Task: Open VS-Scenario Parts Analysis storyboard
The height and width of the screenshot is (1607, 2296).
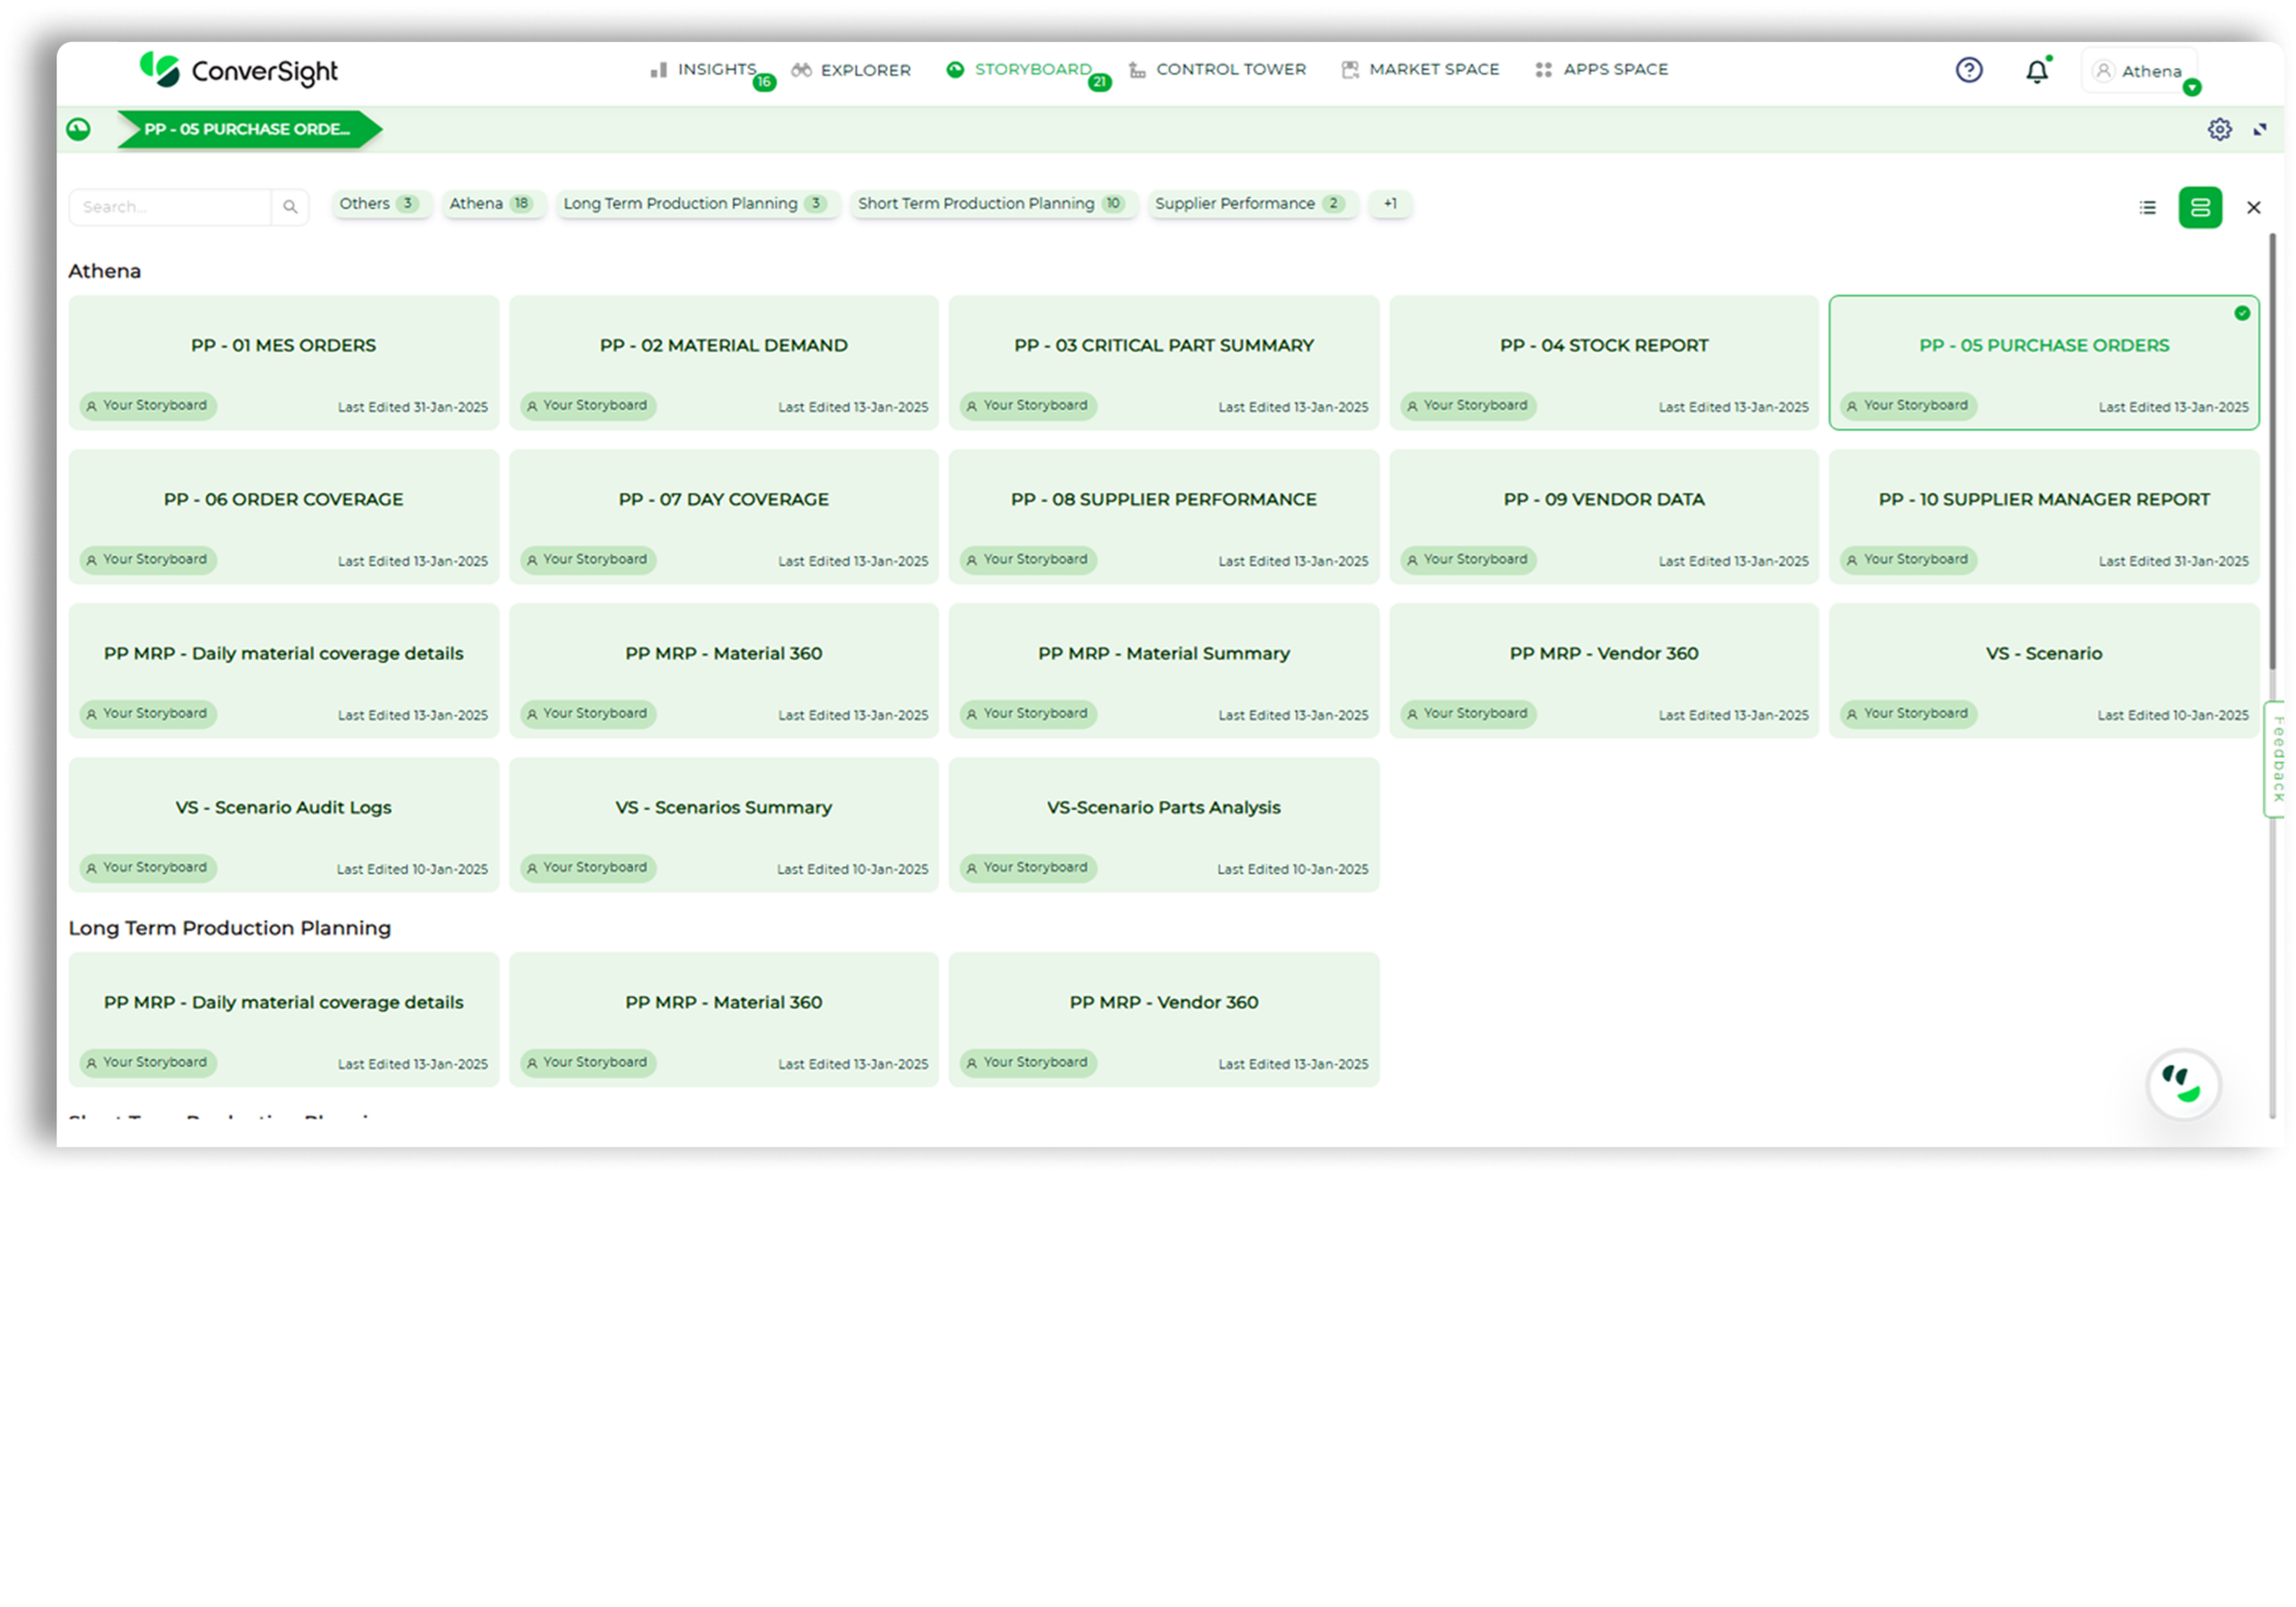Action: [x=1164, y=824]
